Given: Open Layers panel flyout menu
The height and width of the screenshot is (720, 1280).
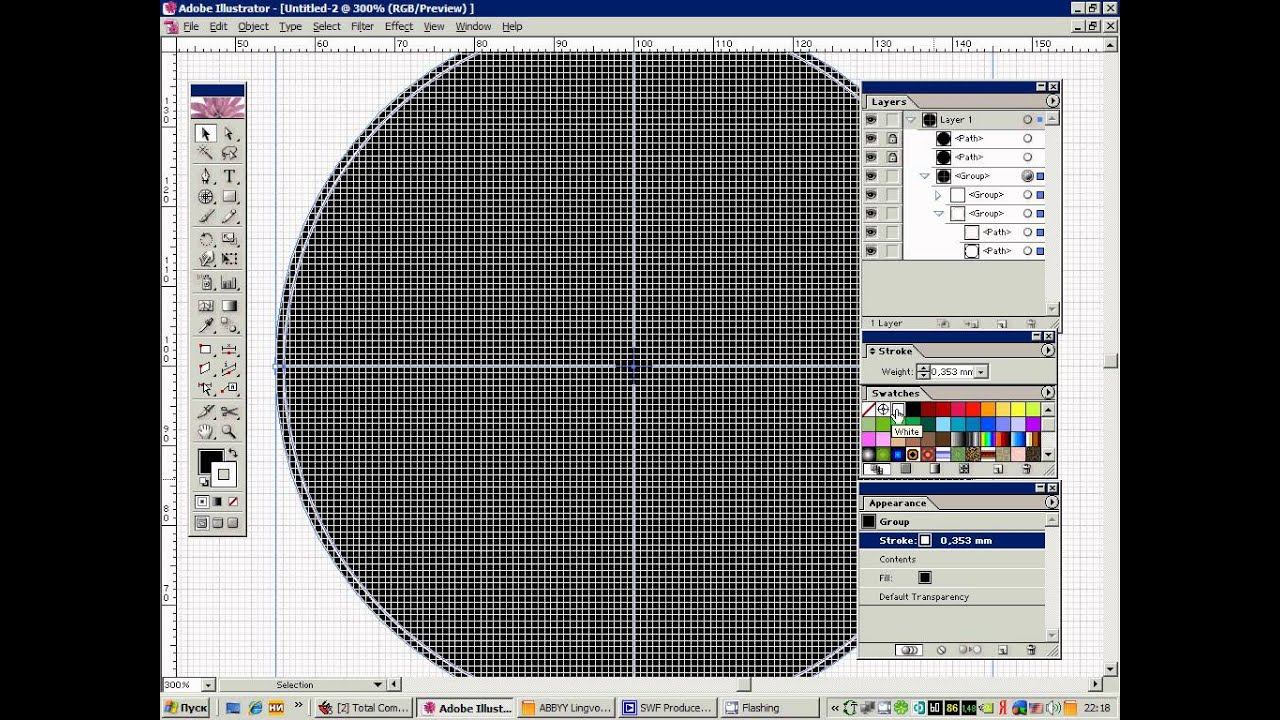Looking at the screenshot, I should click(x=1052, y=102).
